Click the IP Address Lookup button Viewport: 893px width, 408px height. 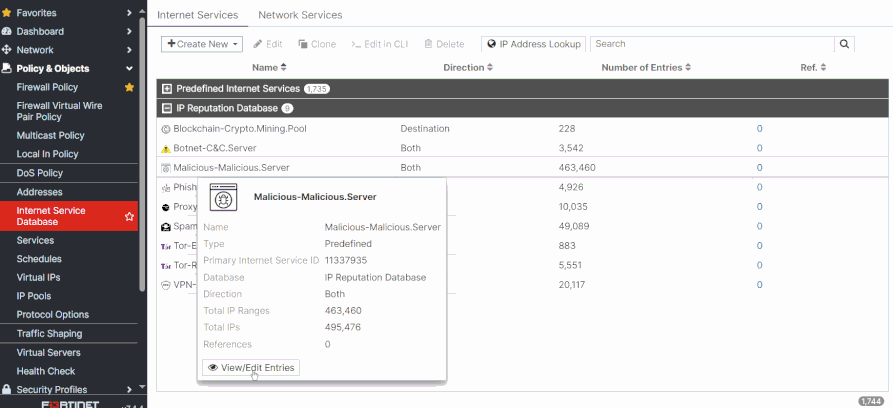[x=534, y=44]
